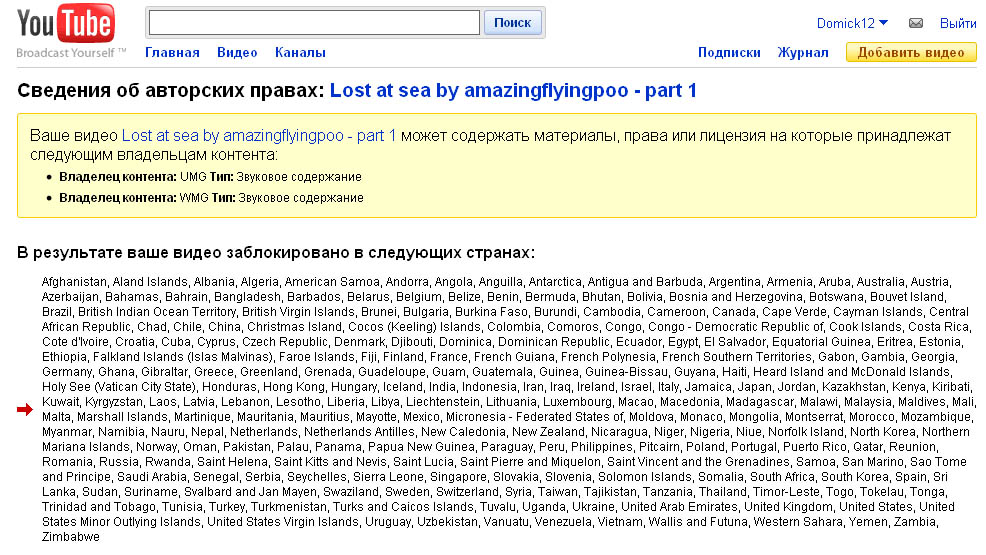Click the WMG content owner line
This screenshot has height=555, width=986.
tap(211, 198)
